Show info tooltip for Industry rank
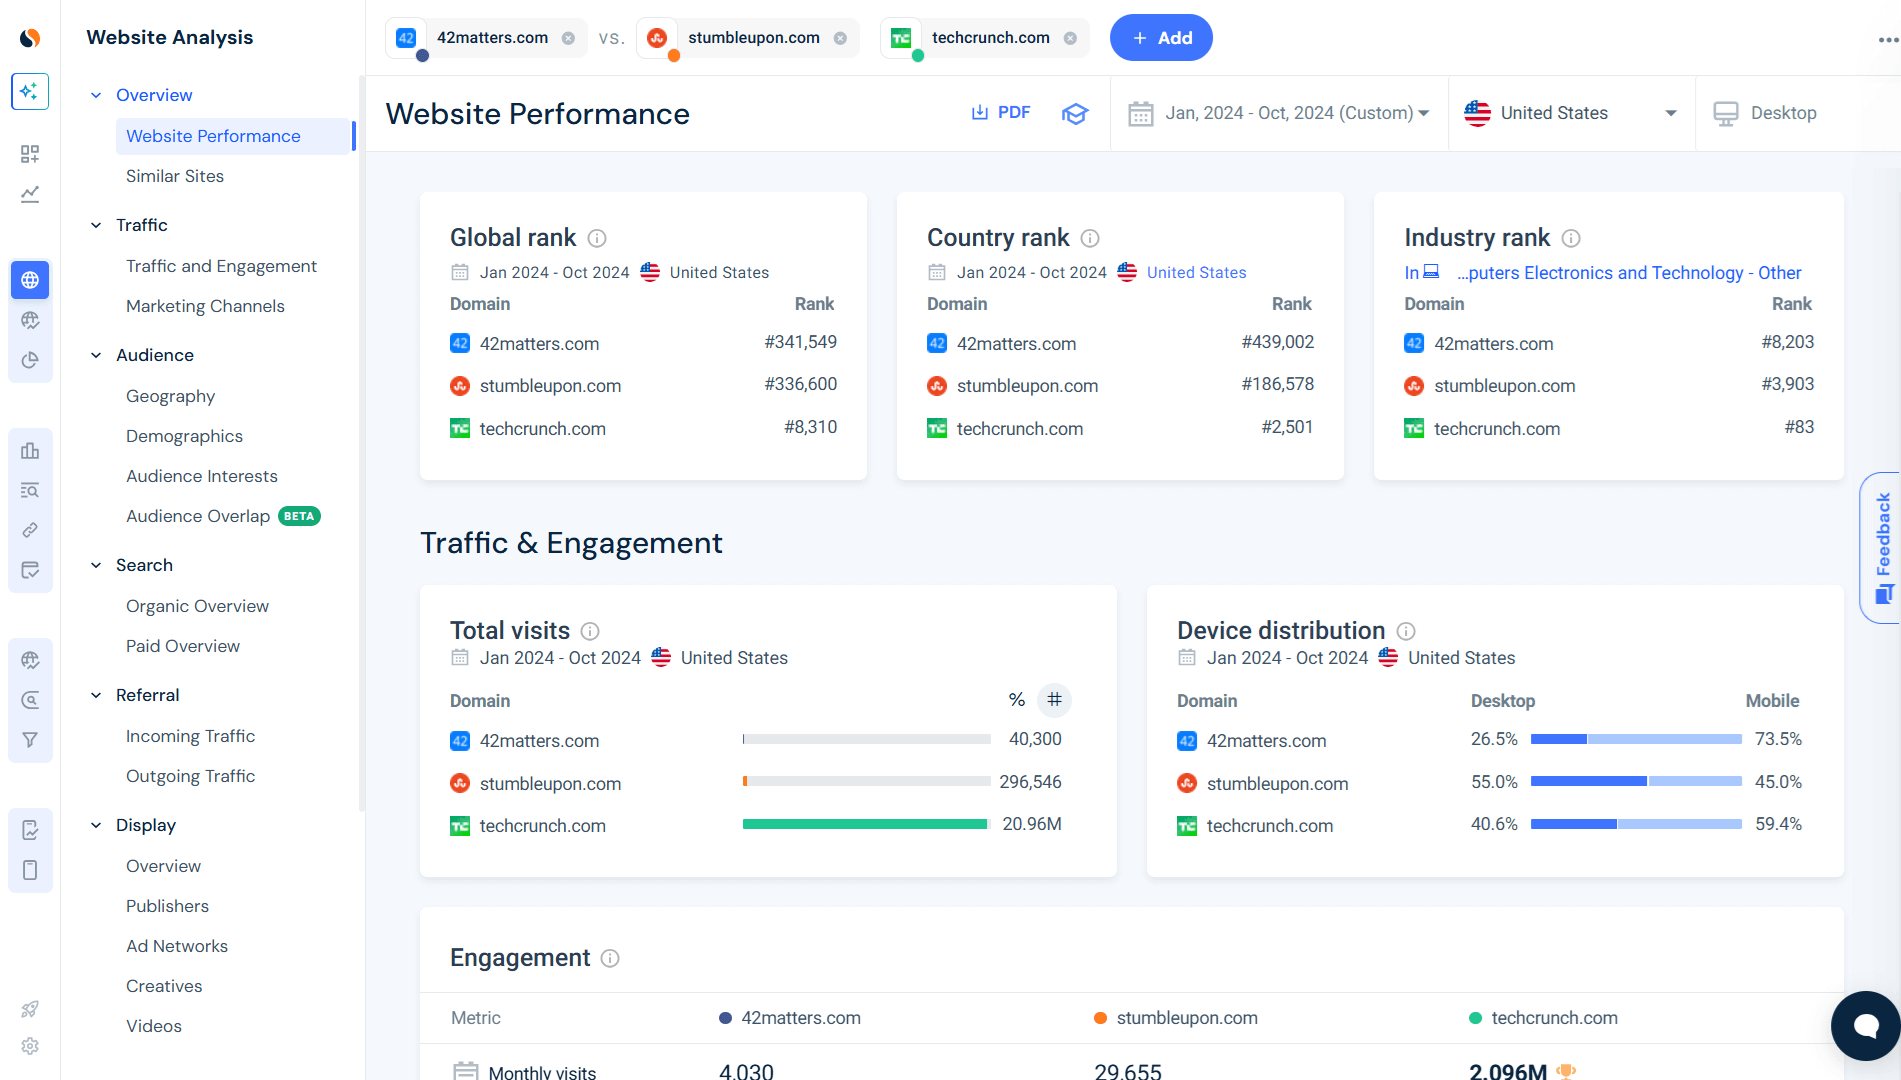The width and height of the screenshot is (1901, 1080). point(1571,238)
